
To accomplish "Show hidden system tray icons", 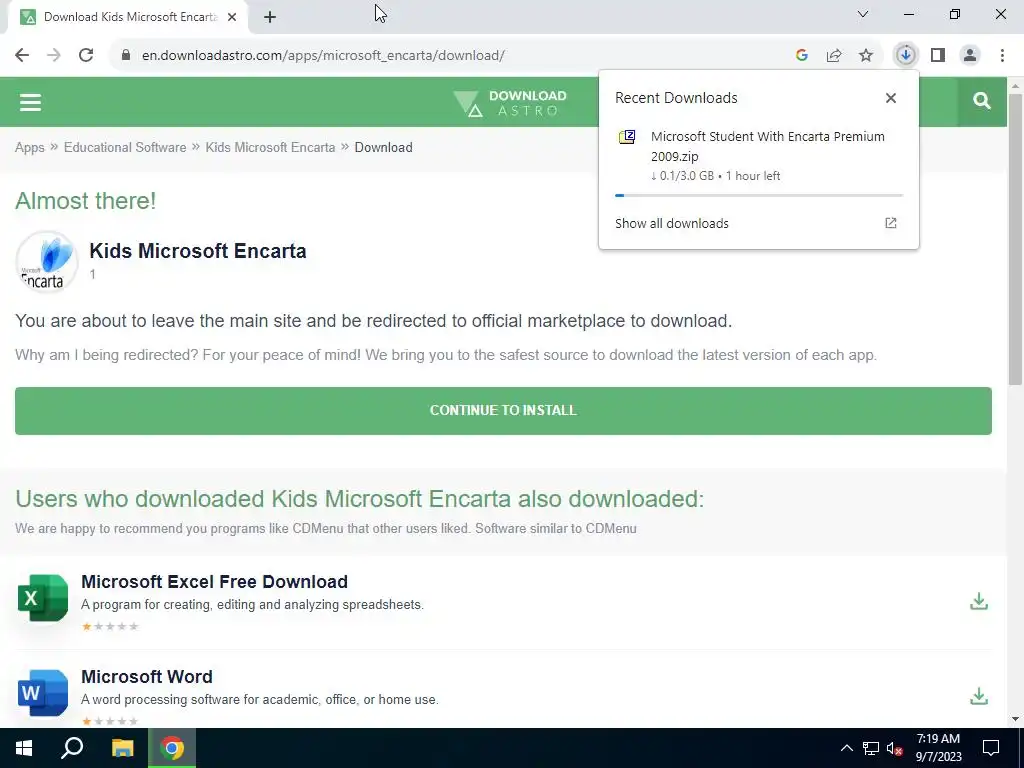I will [x=846, y=748].
